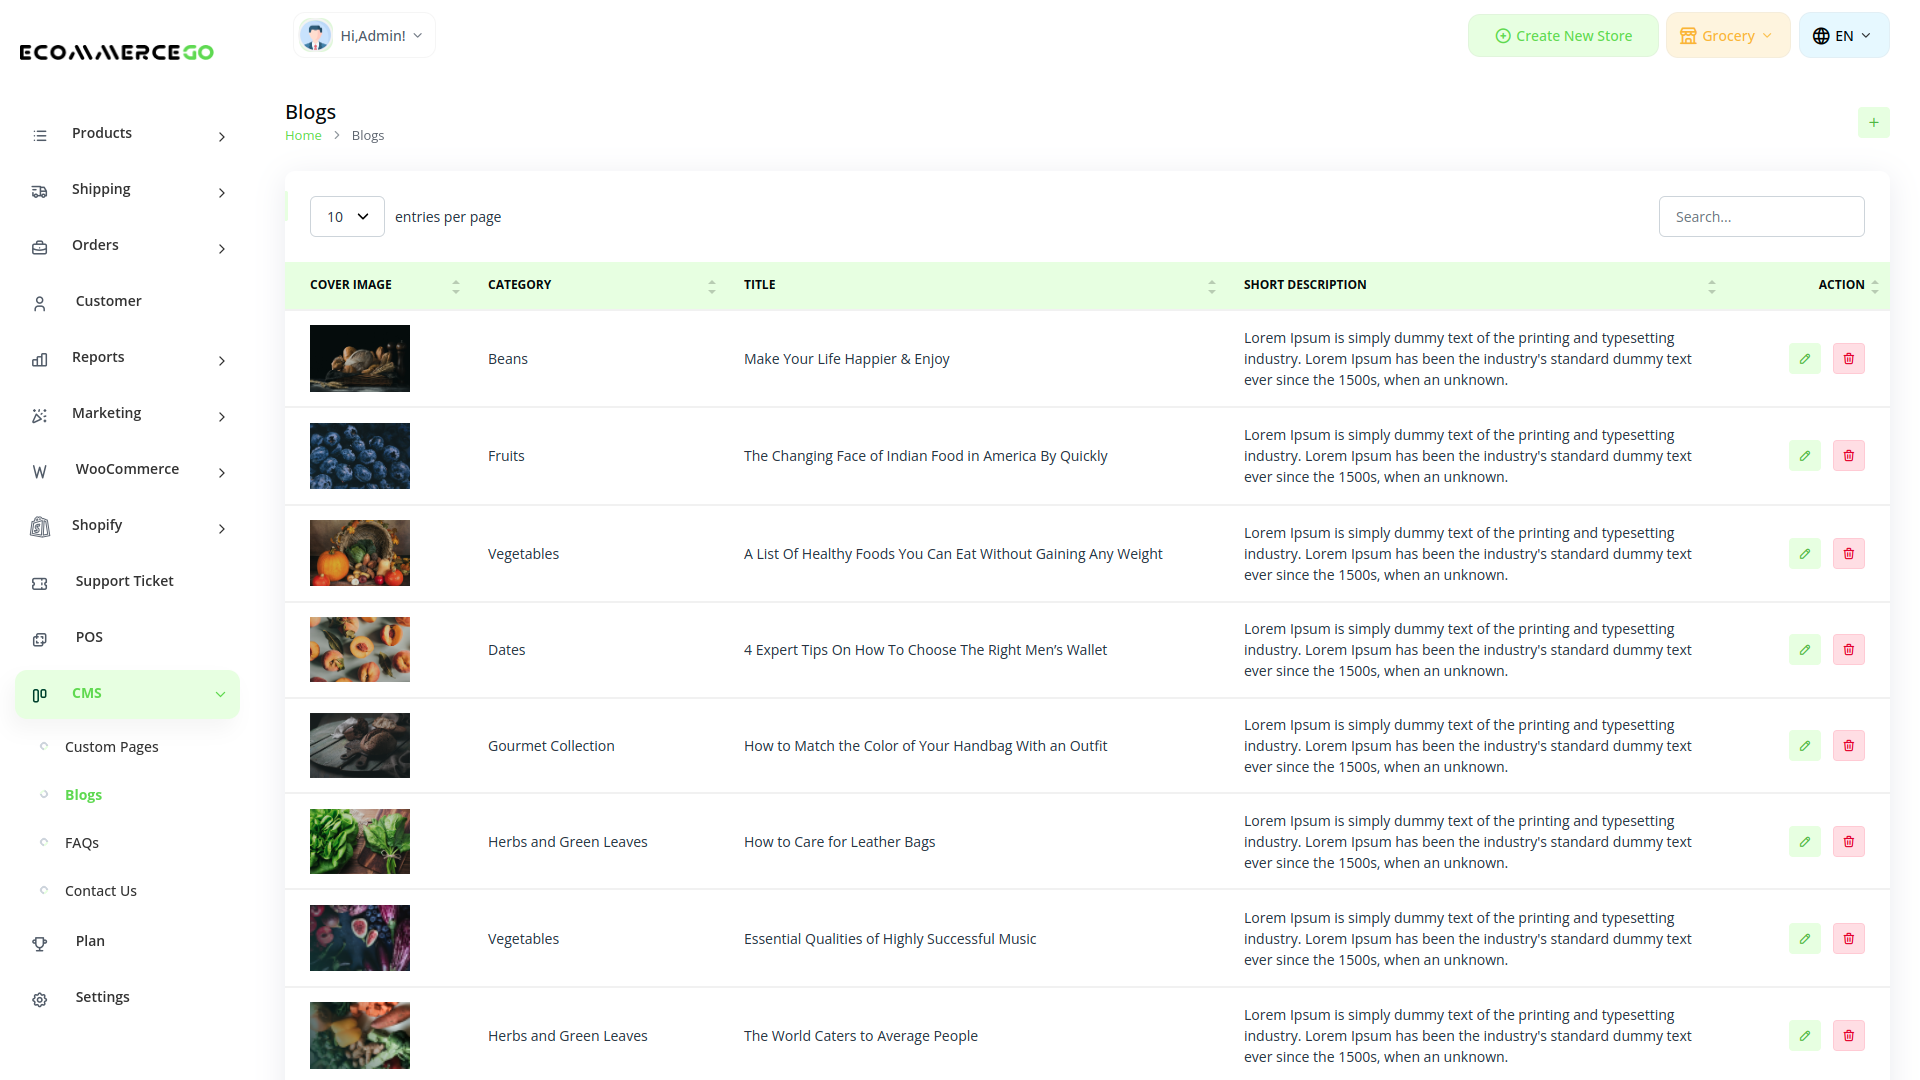The image size is (1920, 1080).
Task: Open the Products section icon in sidebar
Action: point(39,135)
